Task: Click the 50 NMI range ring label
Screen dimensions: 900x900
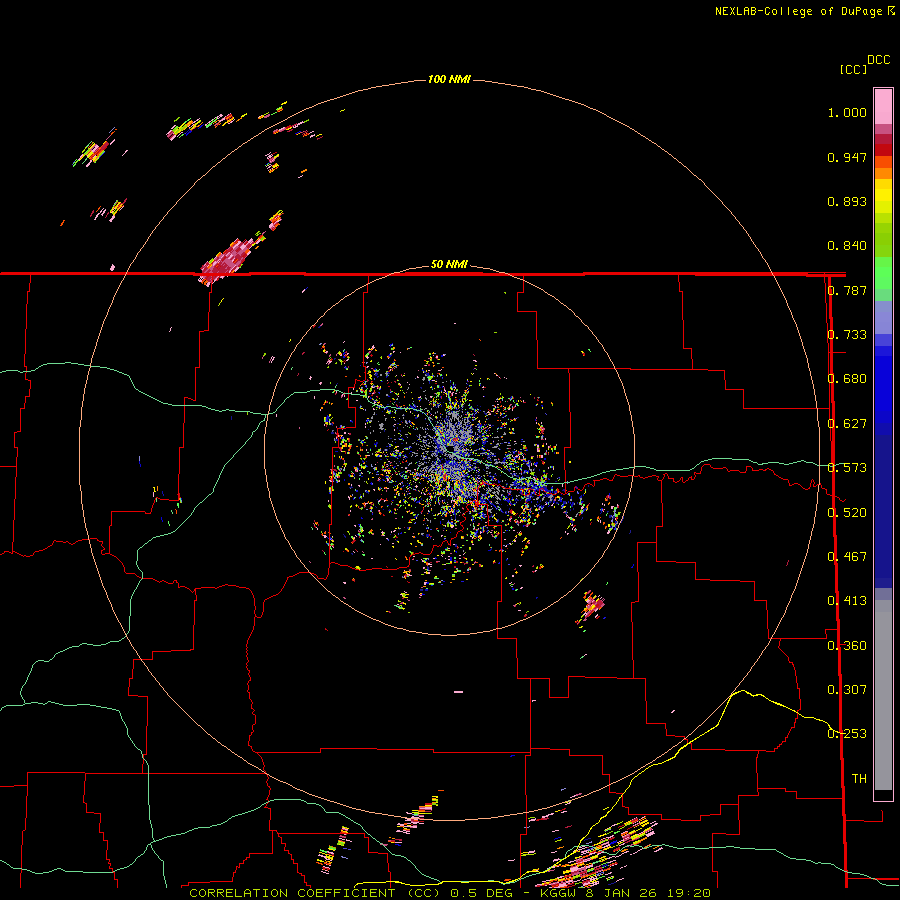Action: pos(449,265)
